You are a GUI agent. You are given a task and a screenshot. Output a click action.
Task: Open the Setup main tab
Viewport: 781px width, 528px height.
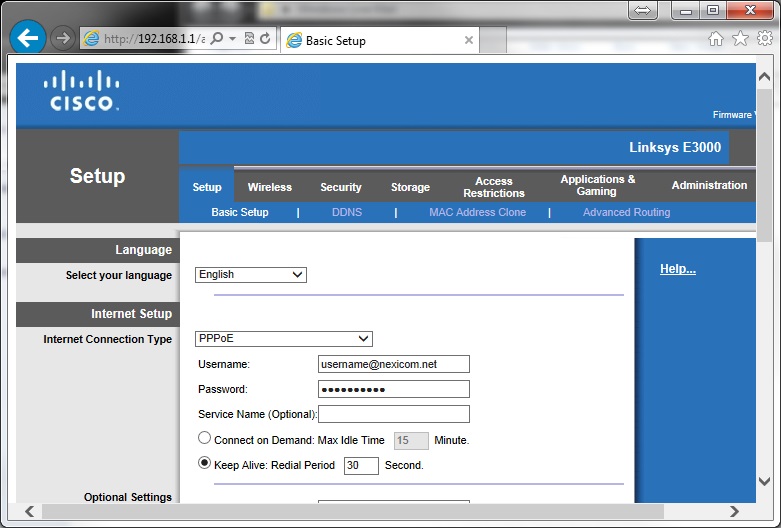coord(207,187)
